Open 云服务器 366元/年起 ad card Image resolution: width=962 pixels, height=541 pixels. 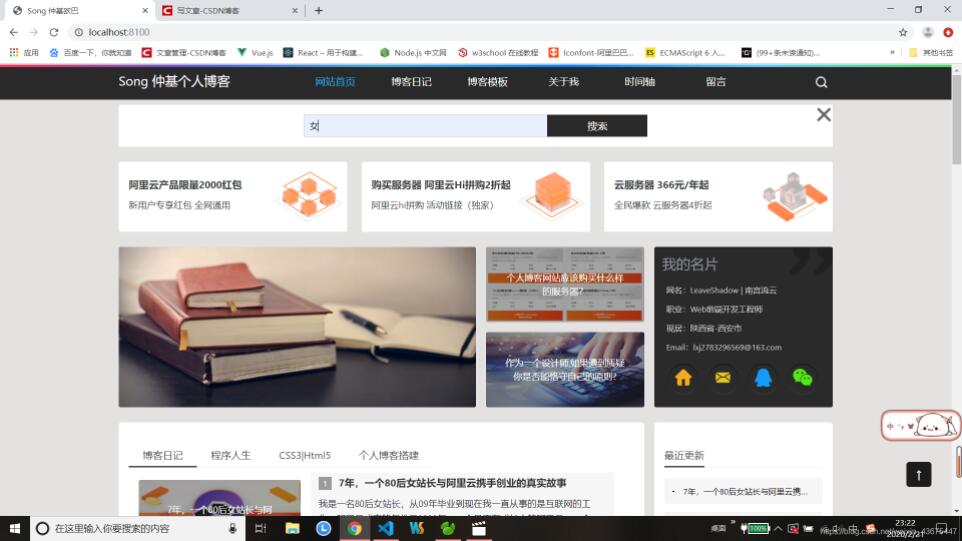tap(718, 196)
